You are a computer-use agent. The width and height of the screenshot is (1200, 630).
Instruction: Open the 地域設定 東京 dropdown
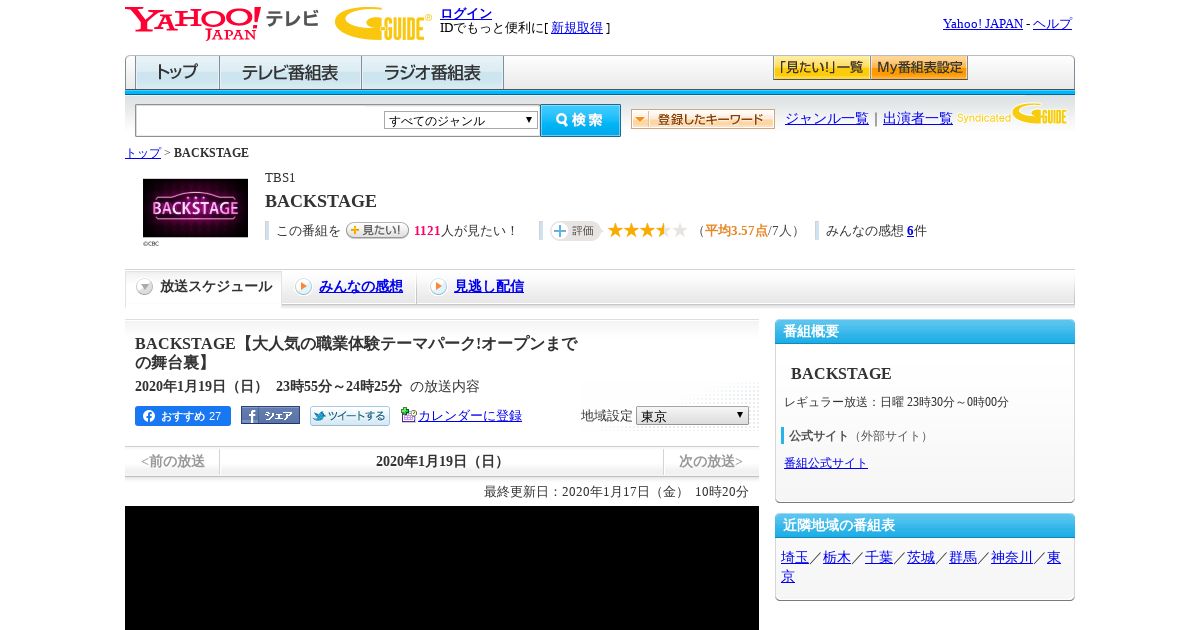pyautogui.click(x=692, y=415)
